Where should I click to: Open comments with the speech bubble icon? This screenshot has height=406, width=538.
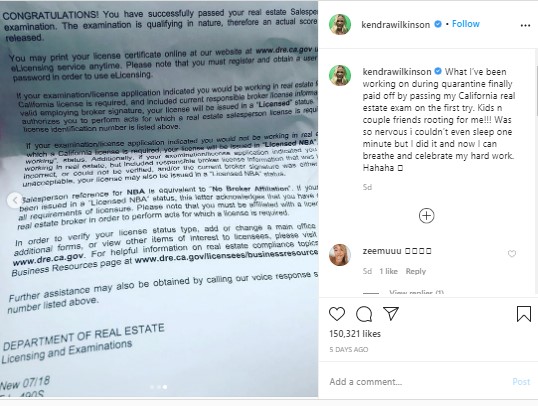pyautogui.click(x=364, y=314)
